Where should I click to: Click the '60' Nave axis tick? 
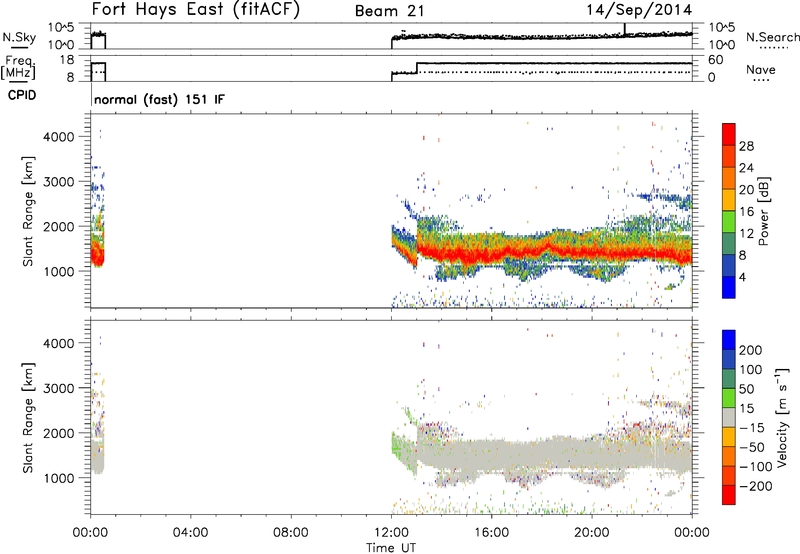(x=716, y=60)
